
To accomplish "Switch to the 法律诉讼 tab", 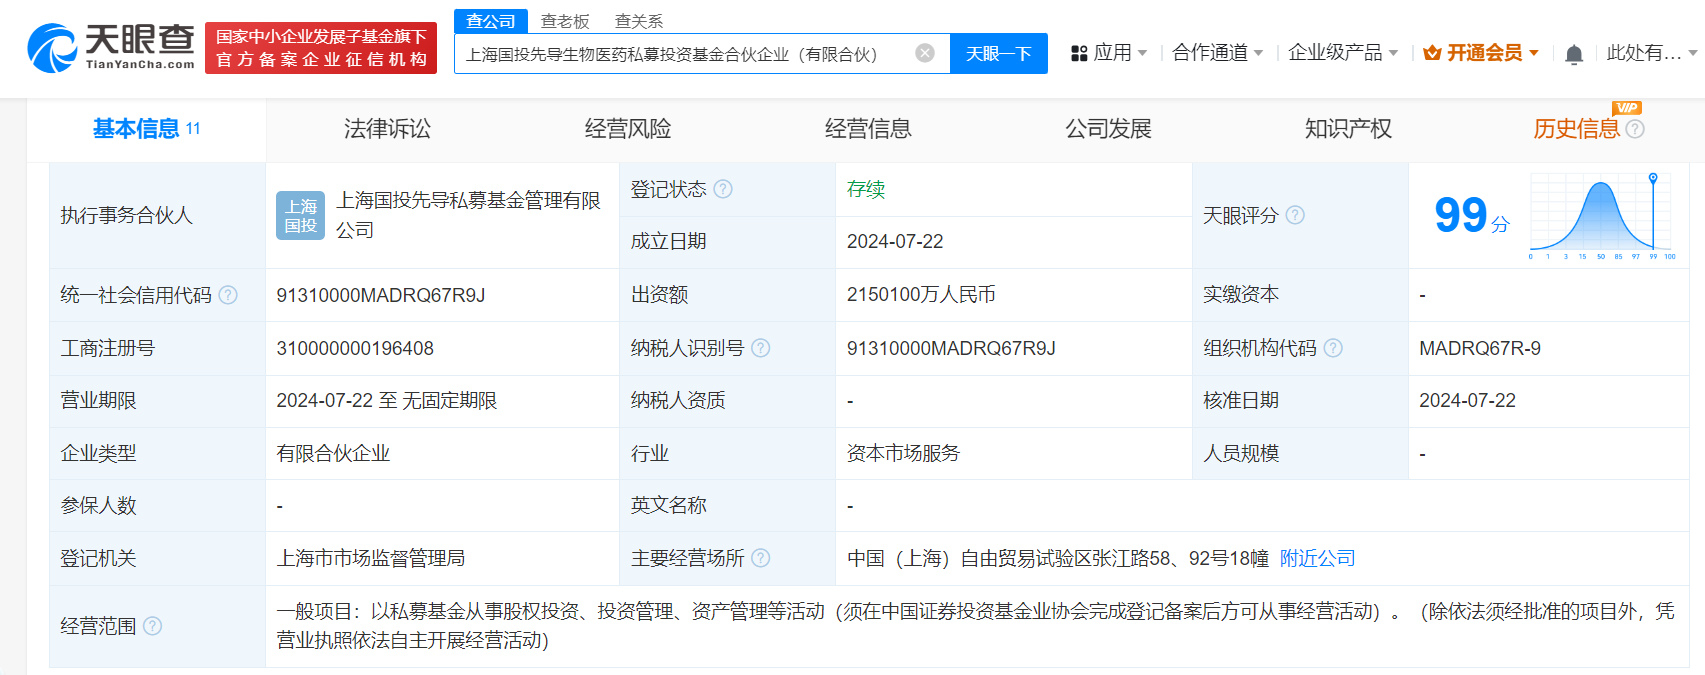I will [387, 129].
